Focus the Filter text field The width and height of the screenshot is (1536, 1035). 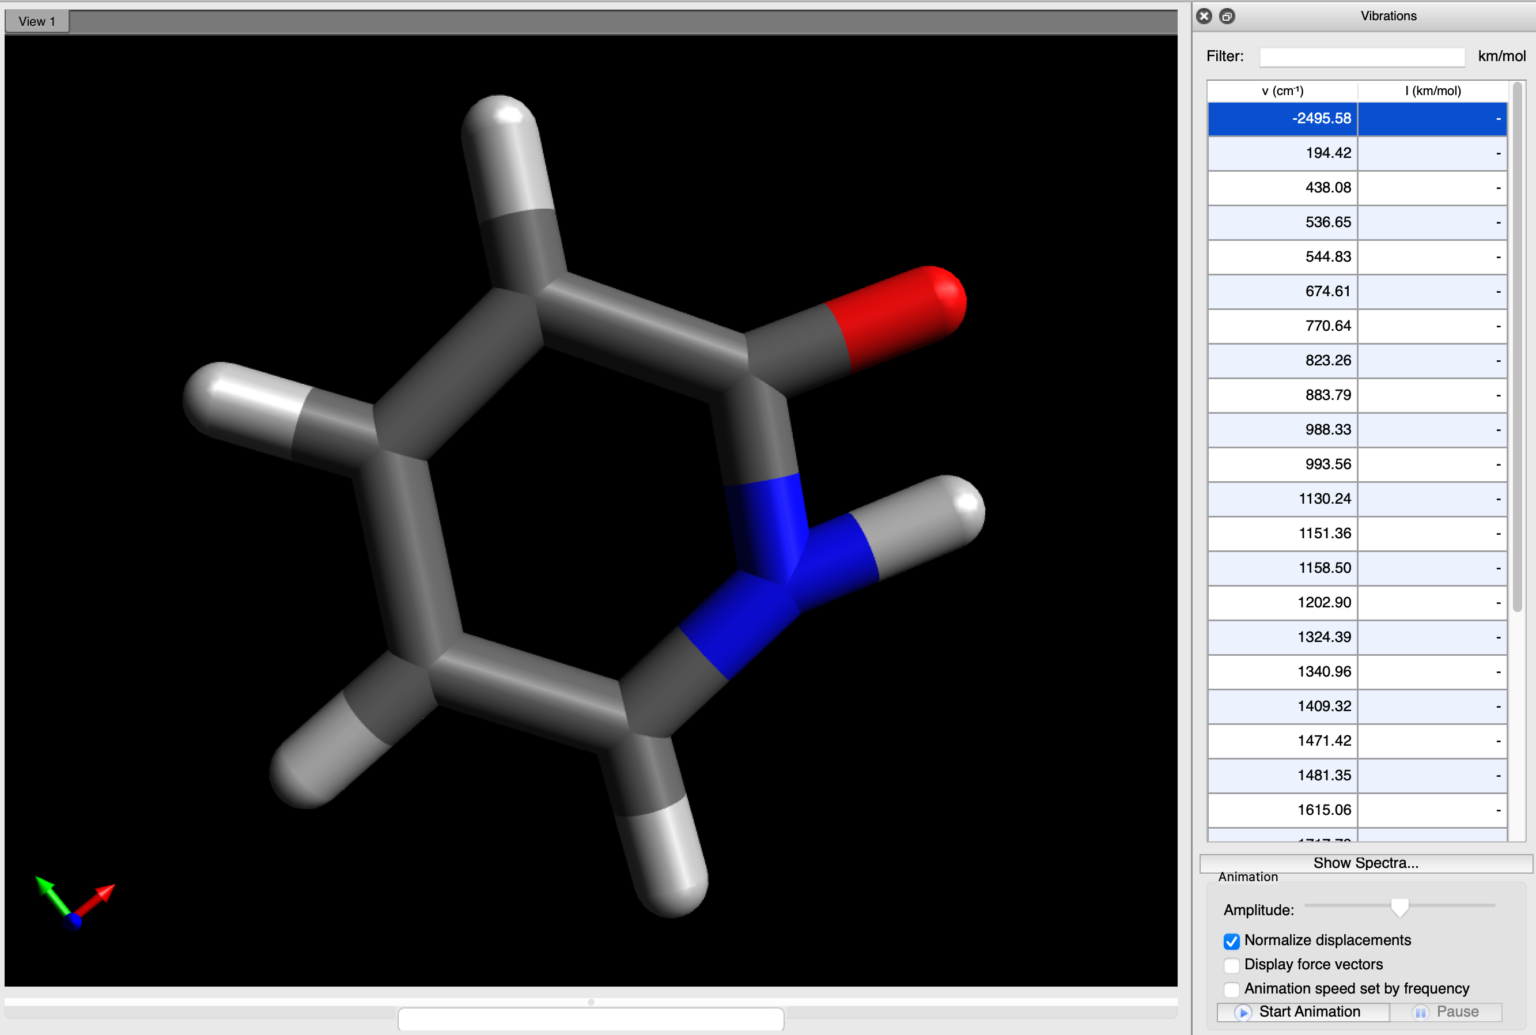tap(1361, 57)
